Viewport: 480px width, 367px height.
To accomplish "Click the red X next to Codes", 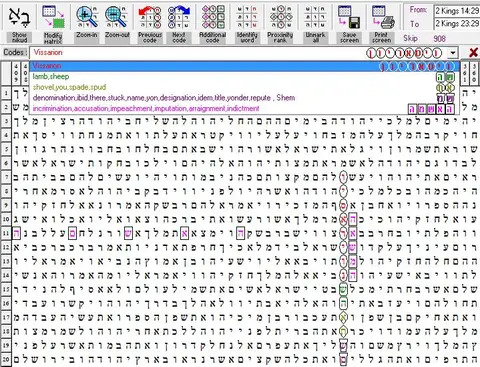I will coord(473,53).
